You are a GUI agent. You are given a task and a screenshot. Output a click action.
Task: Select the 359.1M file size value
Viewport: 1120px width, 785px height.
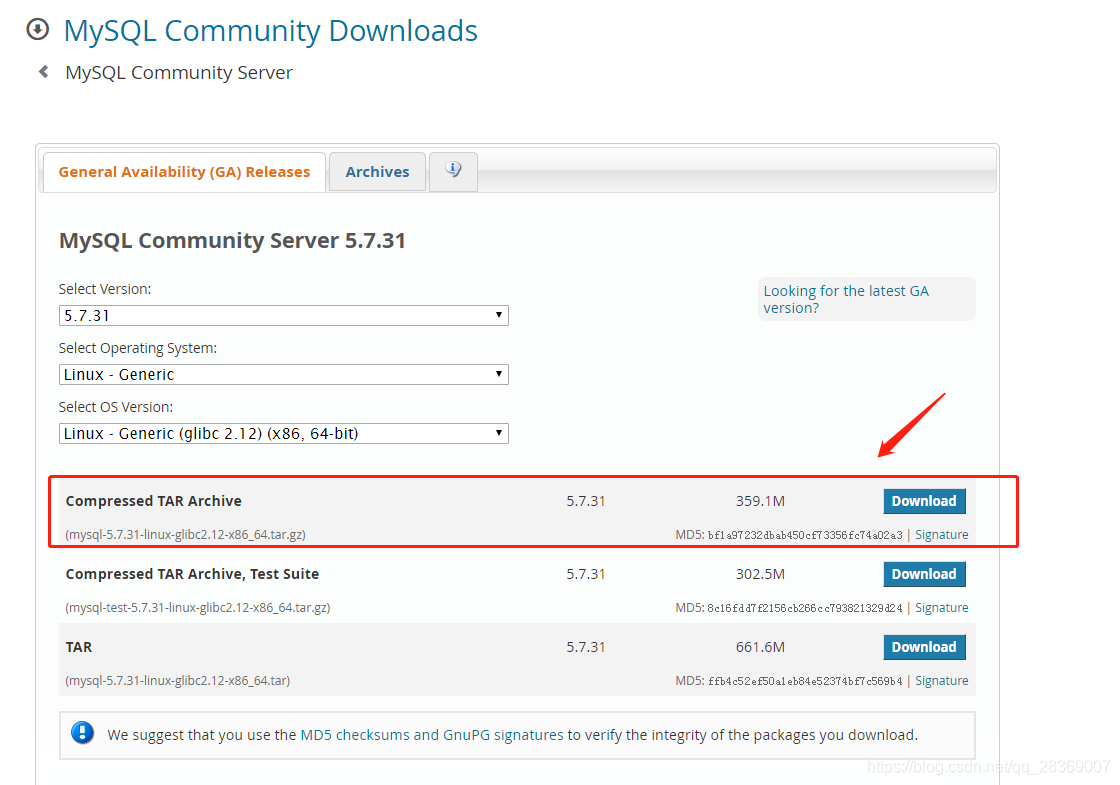(760, 501)
